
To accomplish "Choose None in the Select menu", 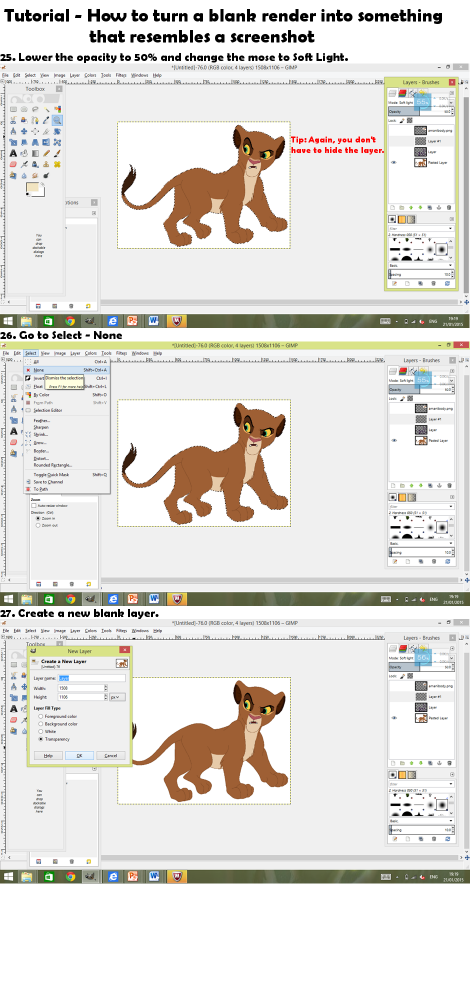I will pos(66,370).
